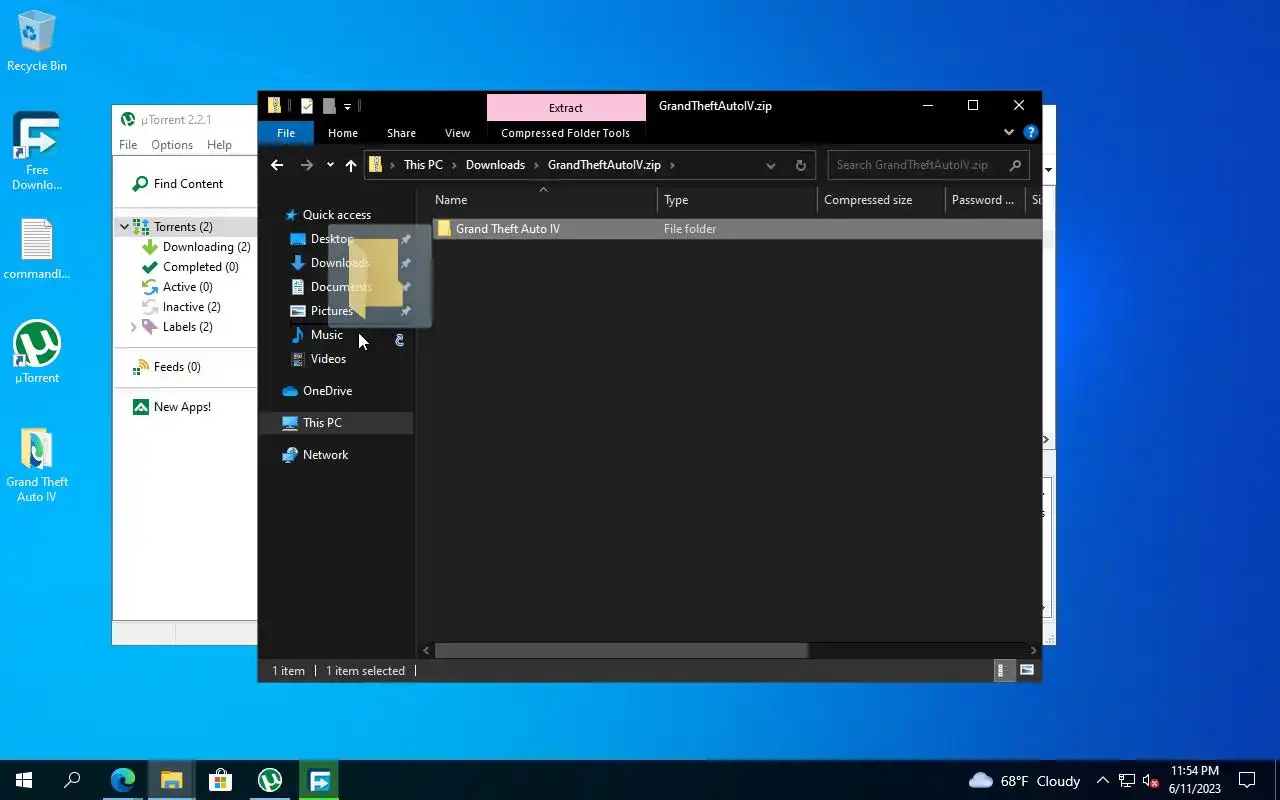
Task: Sort by the Type column header
Action: coord(737,200)
